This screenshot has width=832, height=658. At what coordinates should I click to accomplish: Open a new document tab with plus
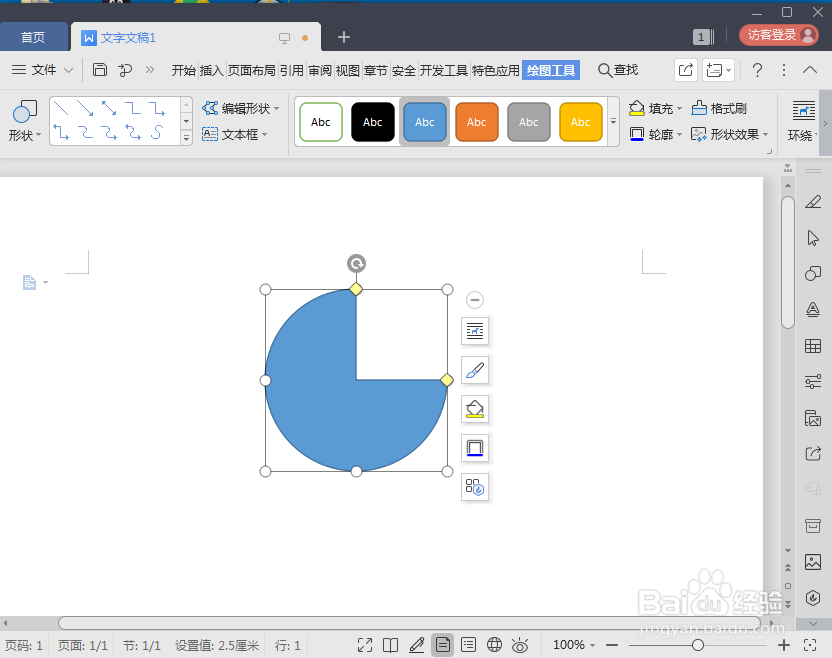point(344,37)
